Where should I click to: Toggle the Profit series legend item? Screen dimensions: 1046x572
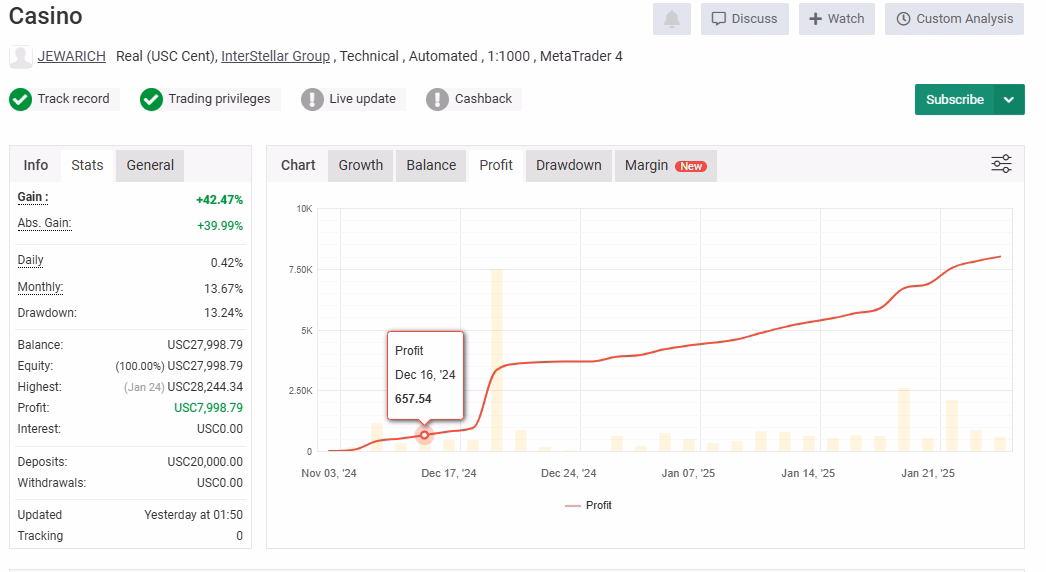pyautogui.click(x=589, y=505)
